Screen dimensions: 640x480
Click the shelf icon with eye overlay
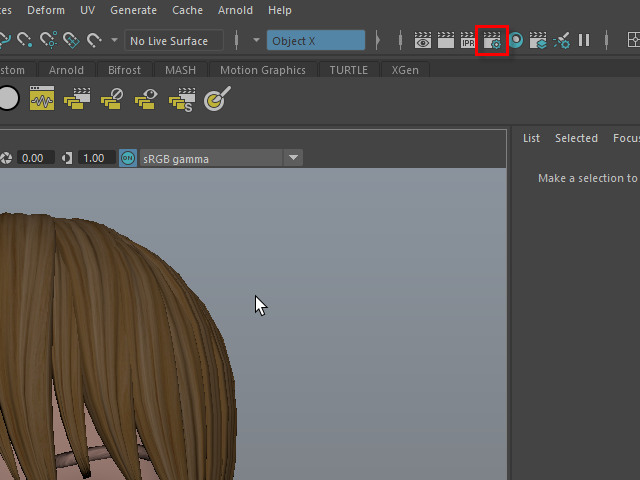(146, 99)
